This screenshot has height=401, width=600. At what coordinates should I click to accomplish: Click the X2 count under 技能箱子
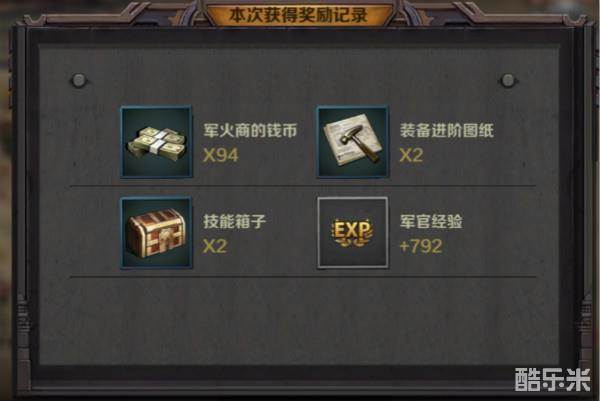(x=215, y=246)
